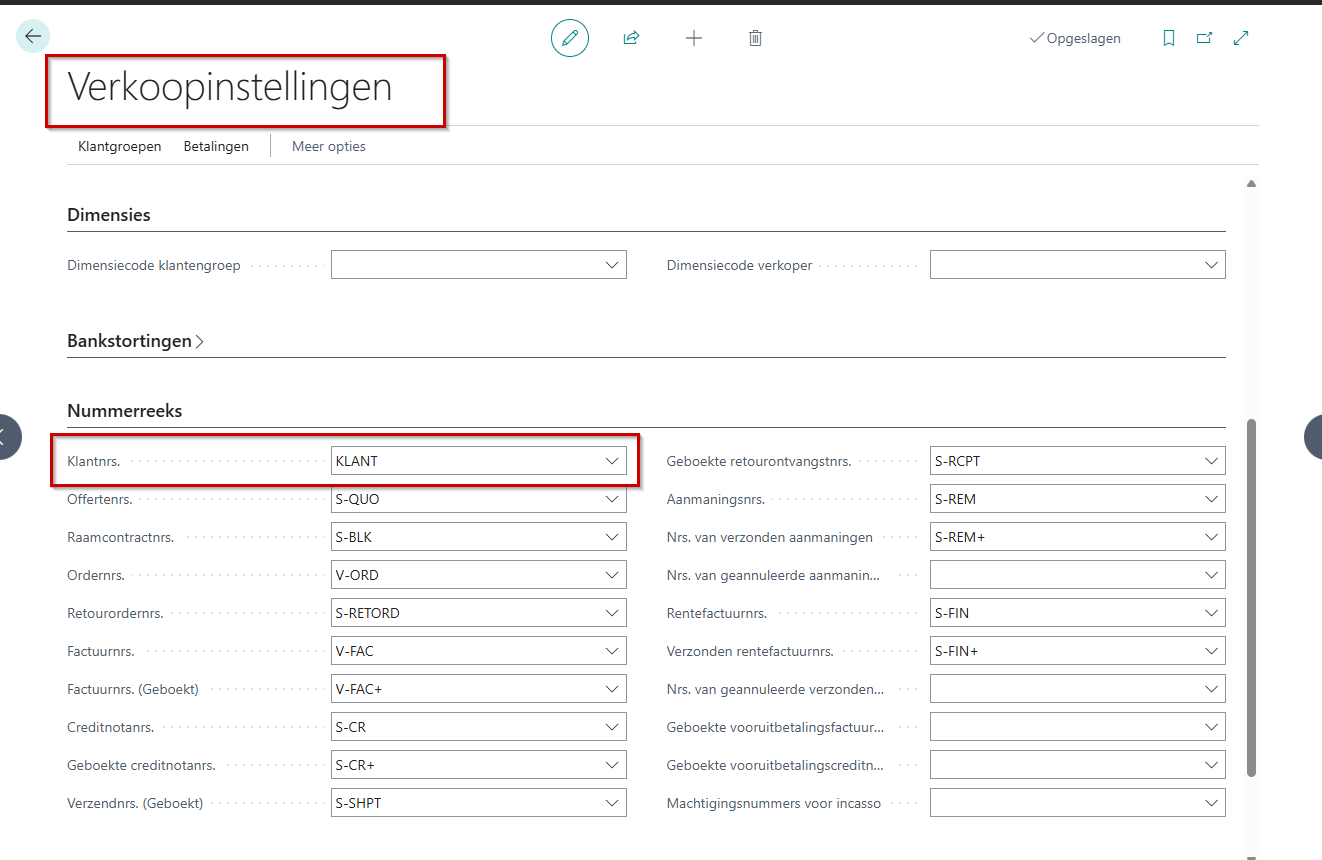Screen dimensions: 1322x860
Task: Open the Betalingen menu item
Action: [x=216, y=146]
